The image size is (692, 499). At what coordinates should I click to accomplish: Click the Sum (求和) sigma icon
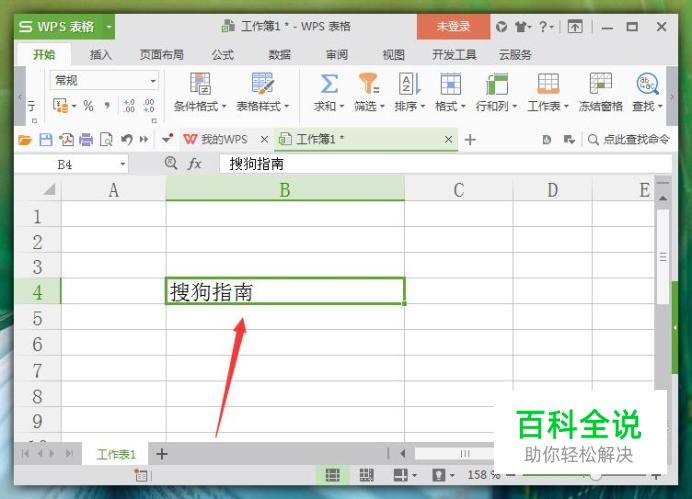329,84
